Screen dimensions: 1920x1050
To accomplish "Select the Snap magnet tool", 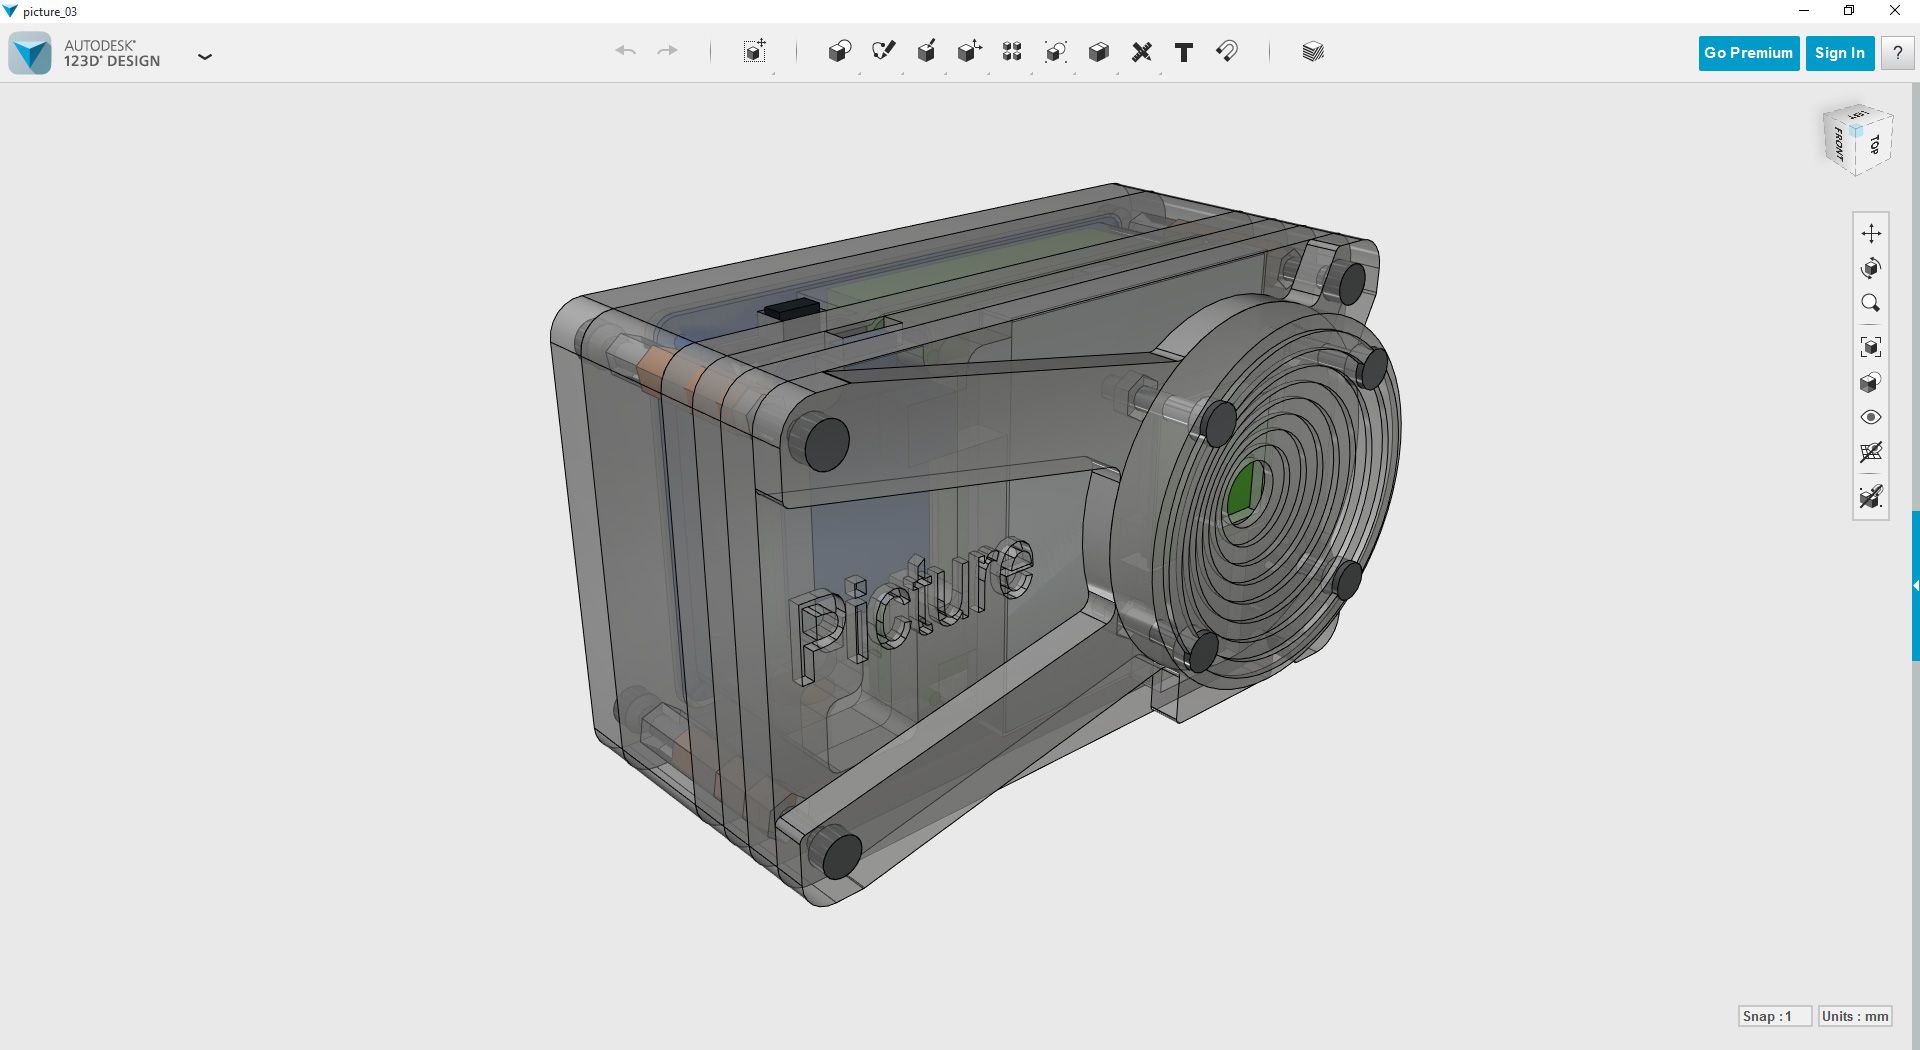I will coord(1227,52).
